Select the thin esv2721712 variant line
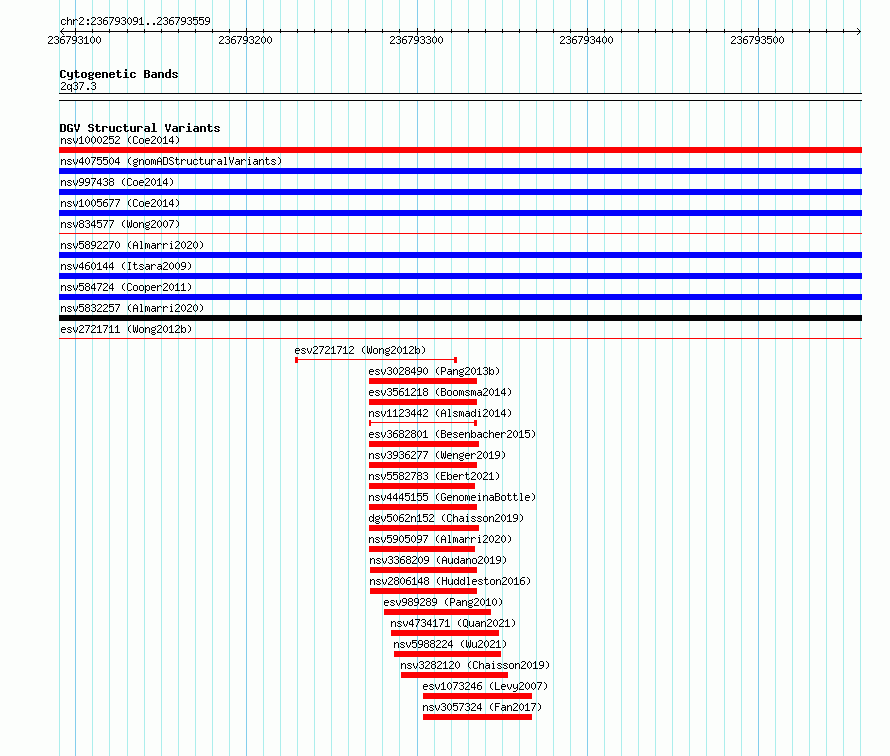 click(x=376, y=360)
